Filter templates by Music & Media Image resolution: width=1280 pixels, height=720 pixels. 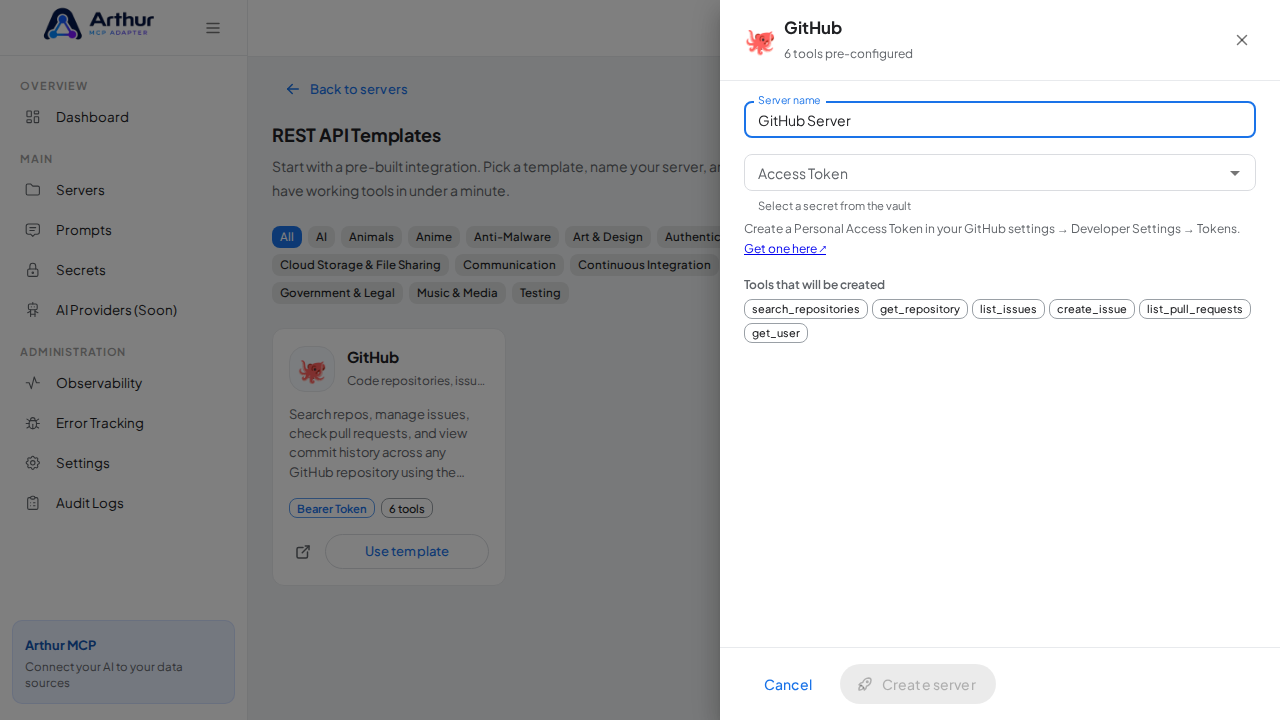457,293
